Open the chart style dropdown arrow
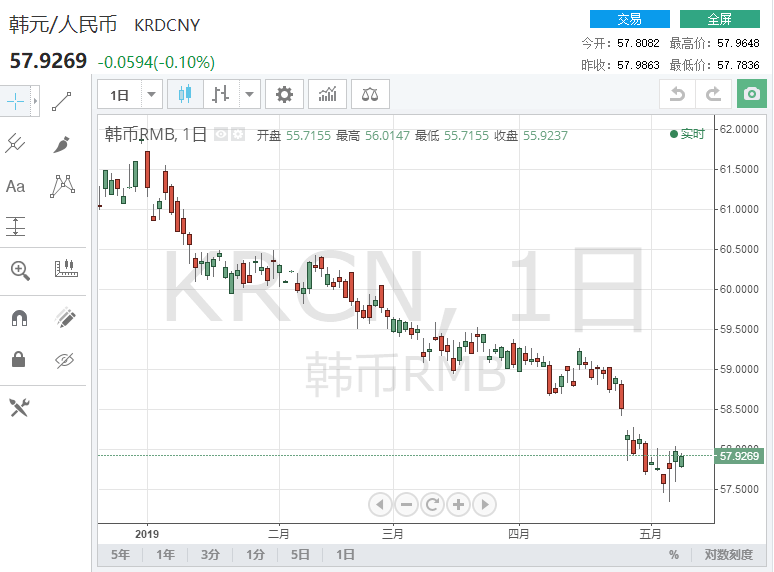 (250, 94)
